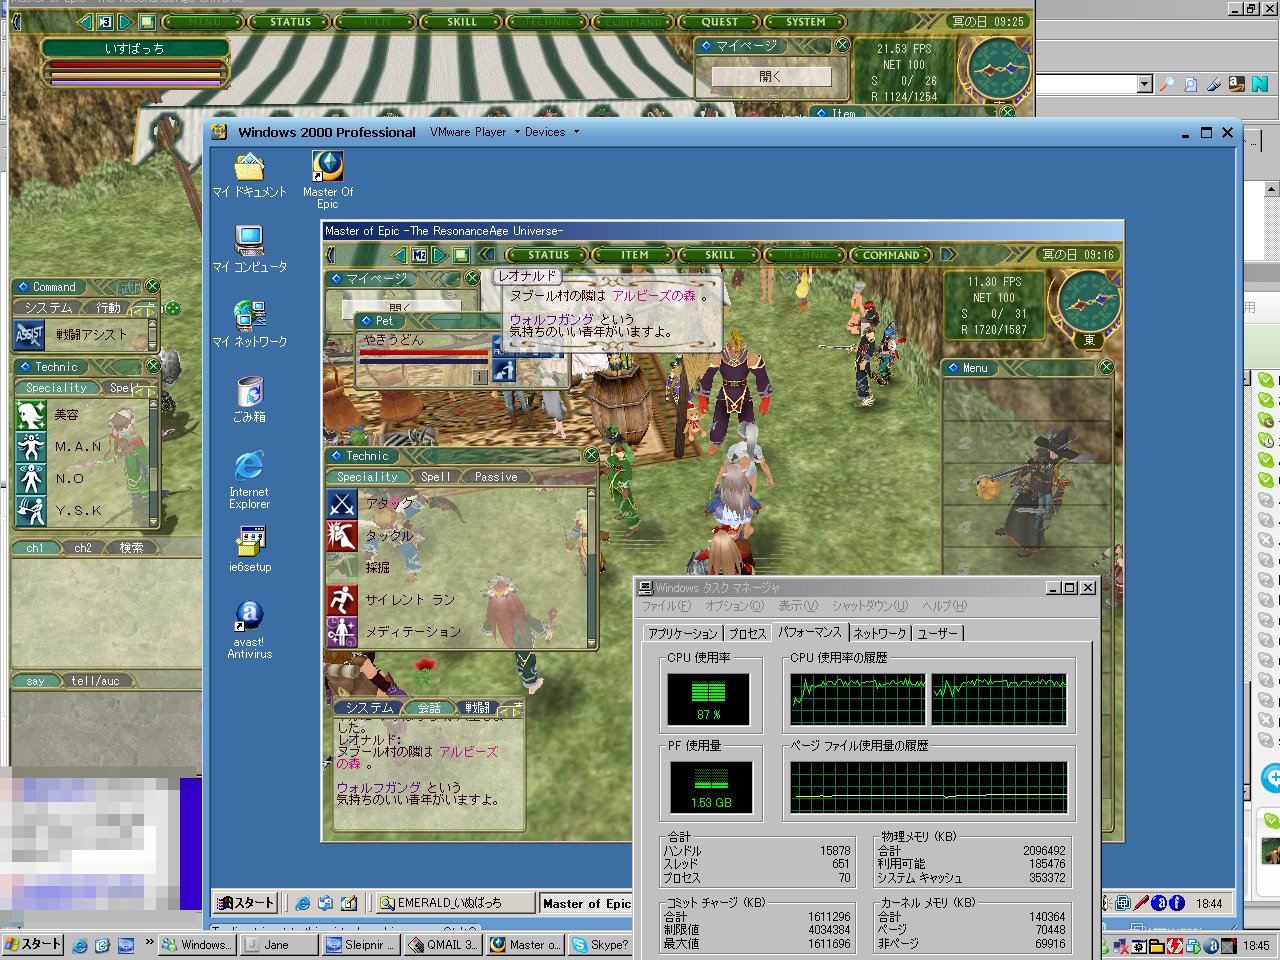The image size is (1280, 960).
Task: Open SYSTEM in the background game menu bar
Action: (806, 22)
